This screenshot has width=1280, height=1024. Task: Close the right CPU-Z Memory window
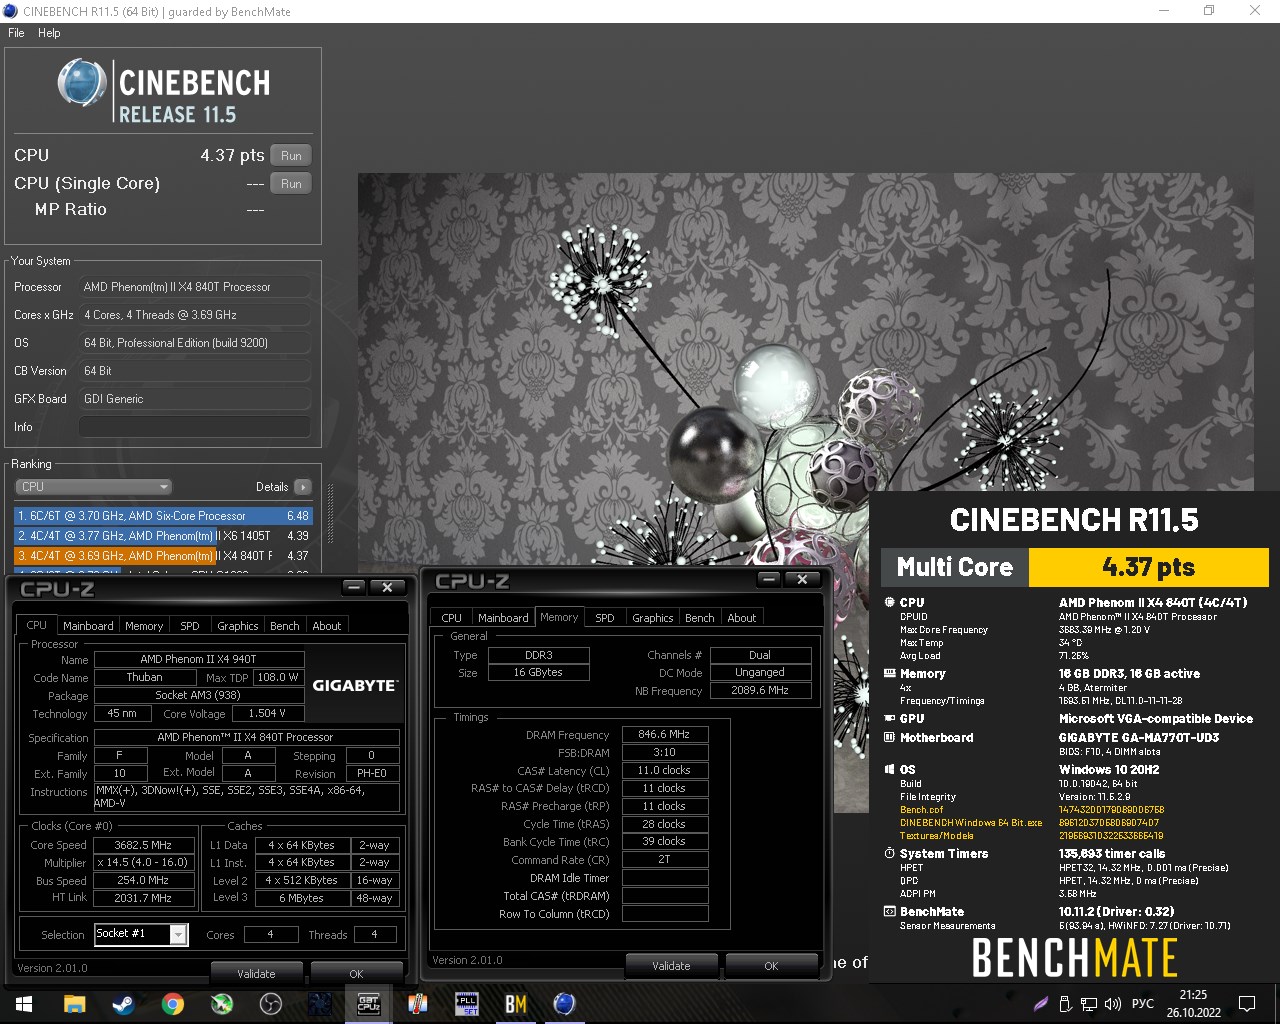click(x=802, y=579)
